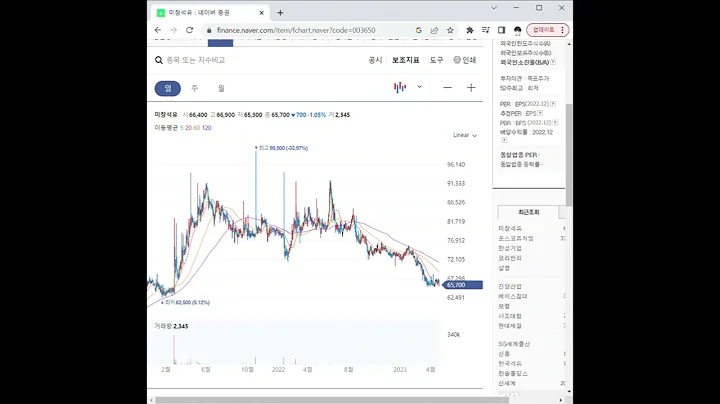
Task: Expand the 외국인소진율(B/A) help icon
Action: (x=553, y=62)
